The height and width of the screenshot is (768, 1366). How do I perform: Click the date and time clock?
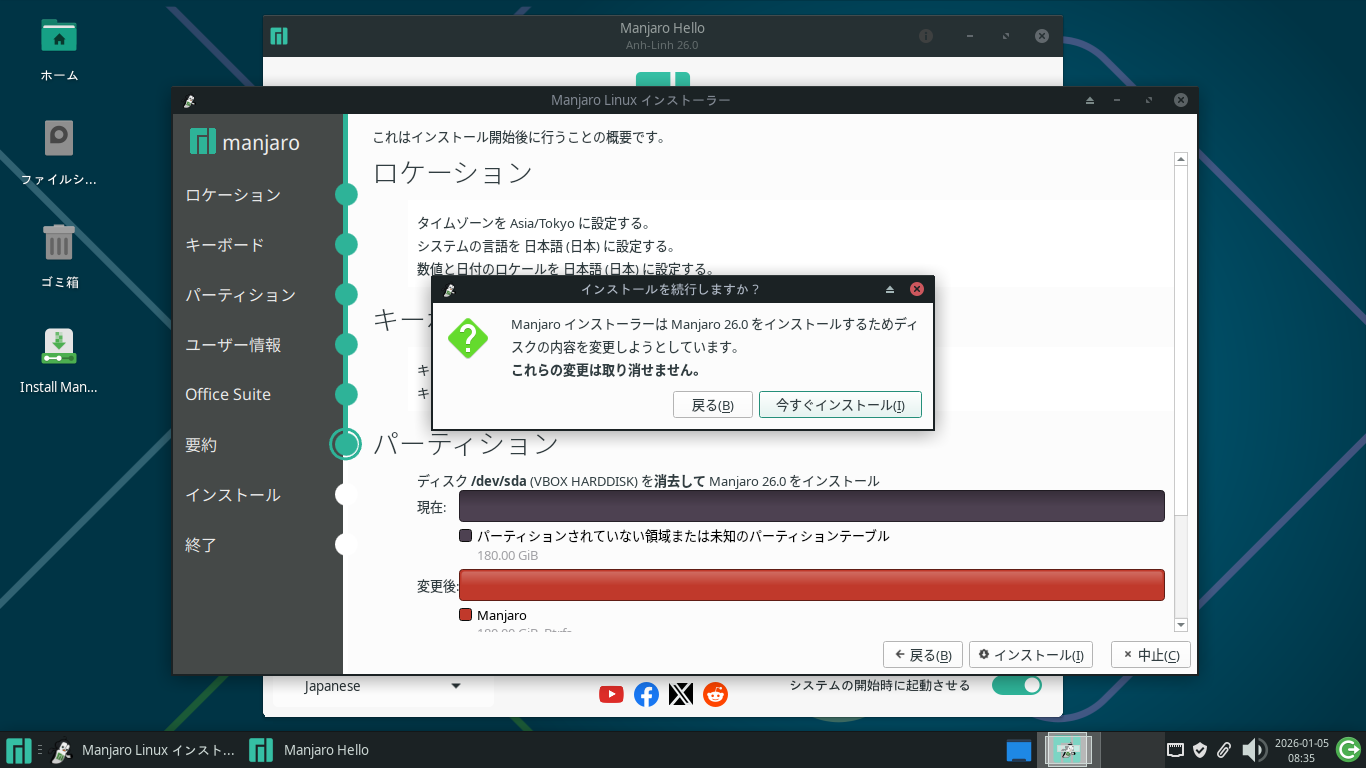click(x=1301, y=750)
